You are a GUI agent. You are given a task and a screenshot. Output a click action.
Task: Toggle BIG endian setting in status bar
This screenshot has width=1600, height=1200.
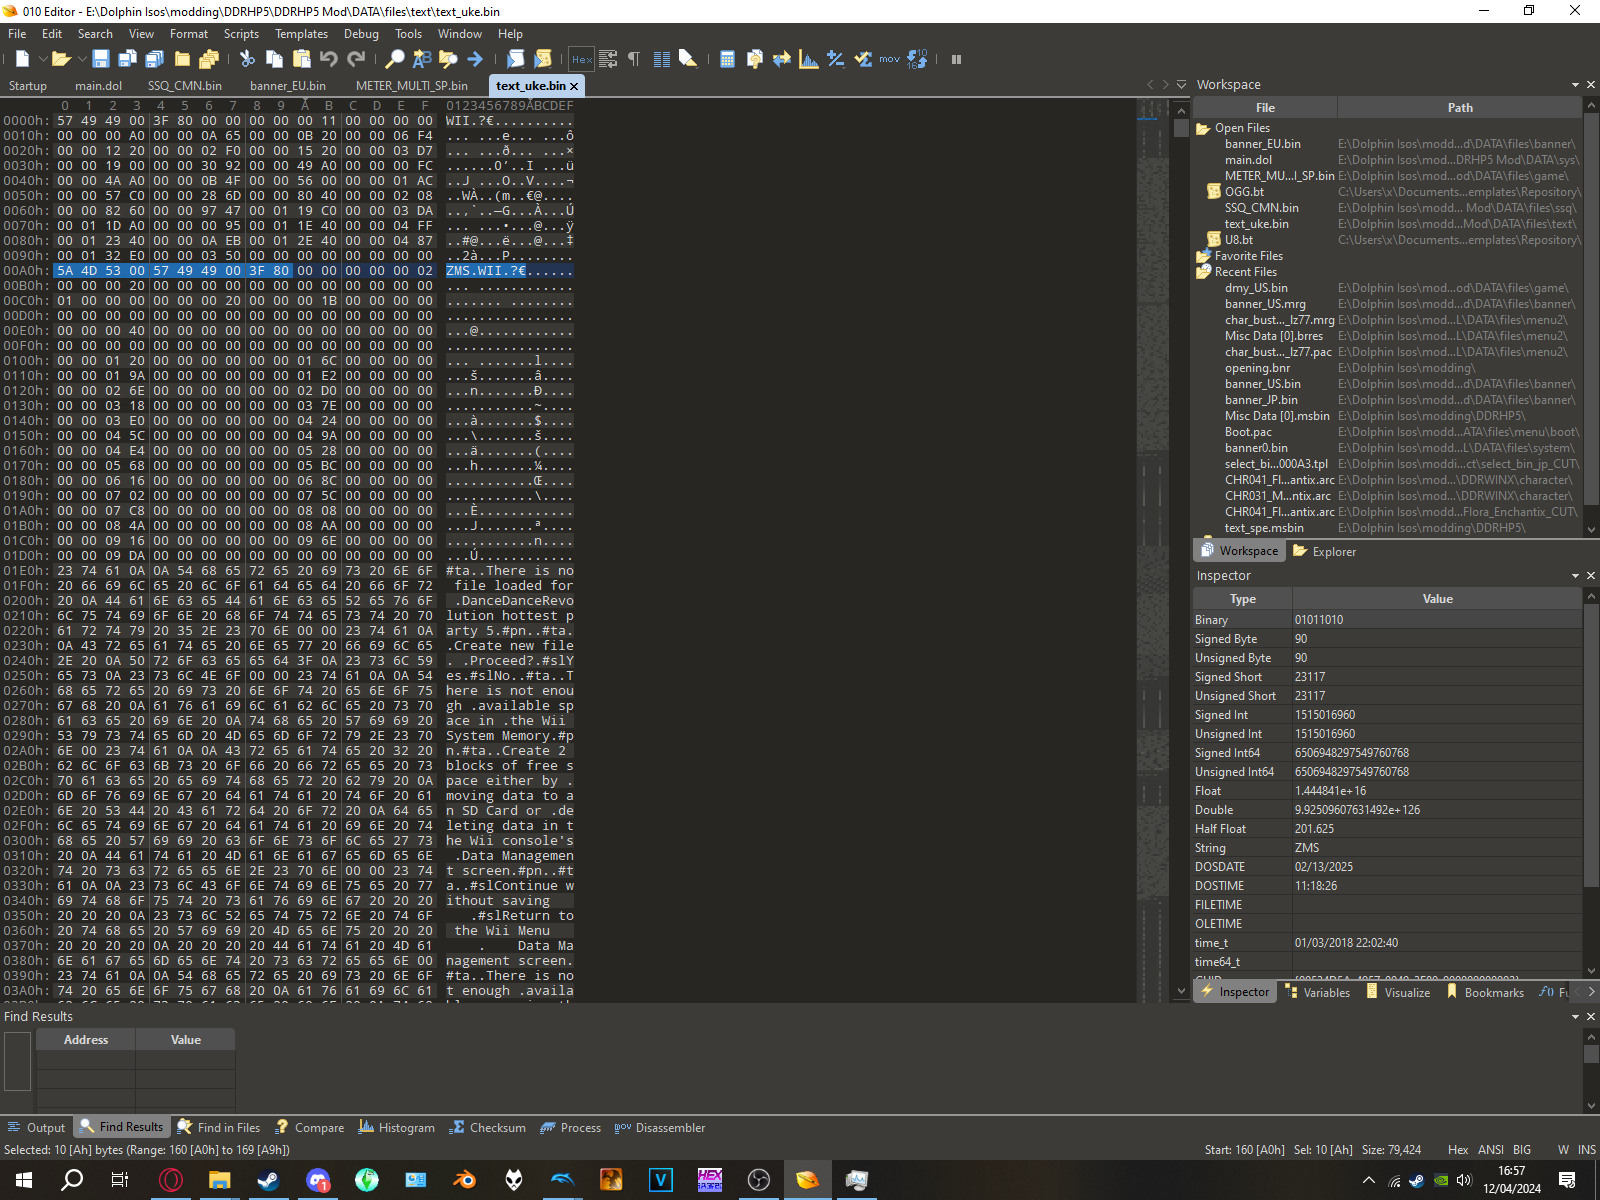[1522, 1150]
